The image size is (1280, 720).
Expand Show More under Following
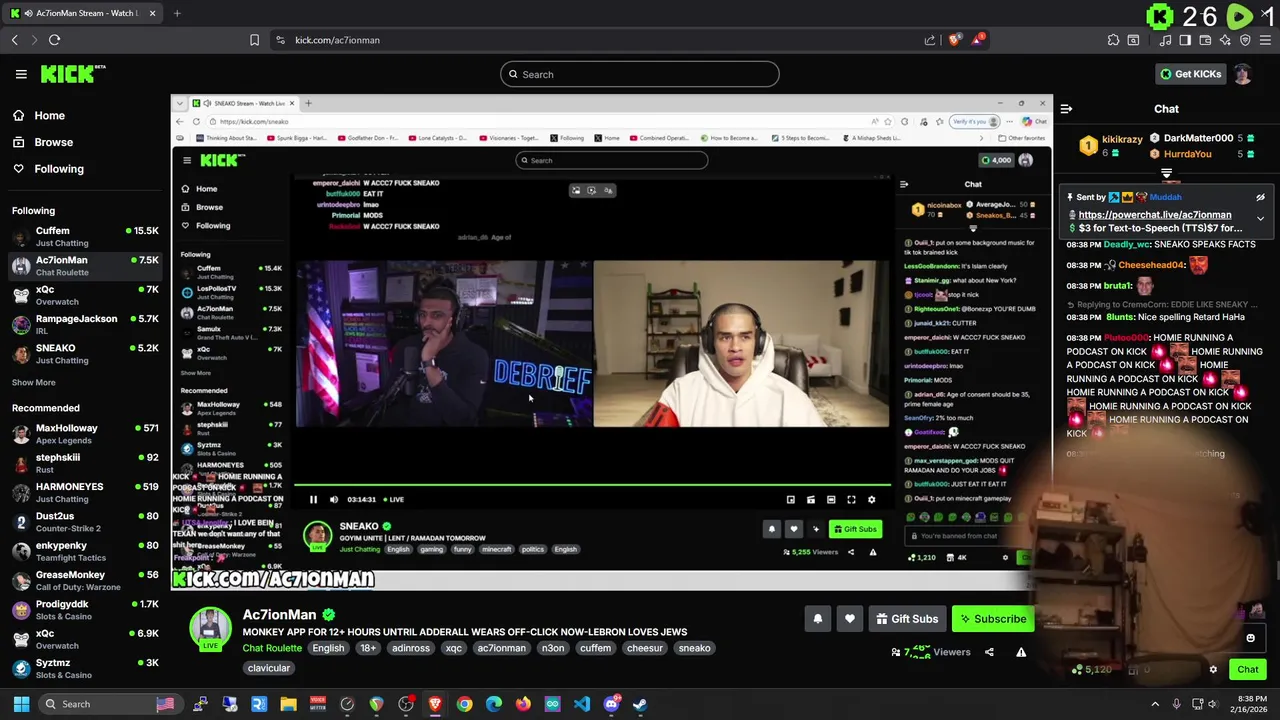34,382
